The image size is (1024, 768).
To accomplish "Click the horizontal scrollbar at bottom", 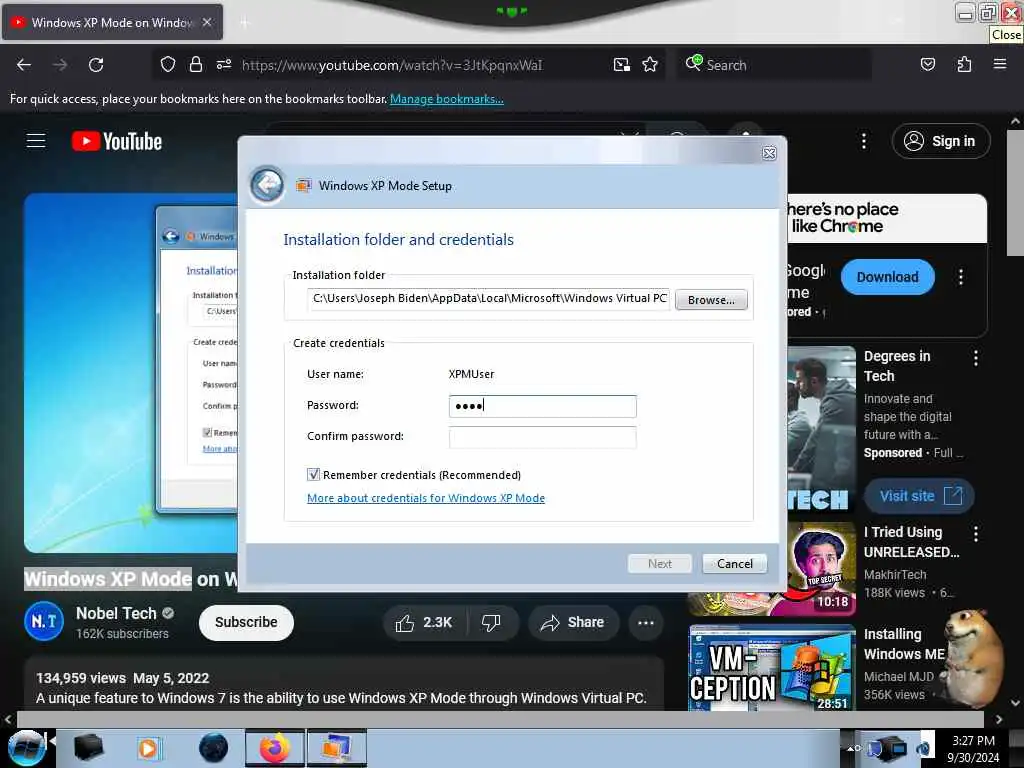I will pyautogui.click(x=500, y=720).
